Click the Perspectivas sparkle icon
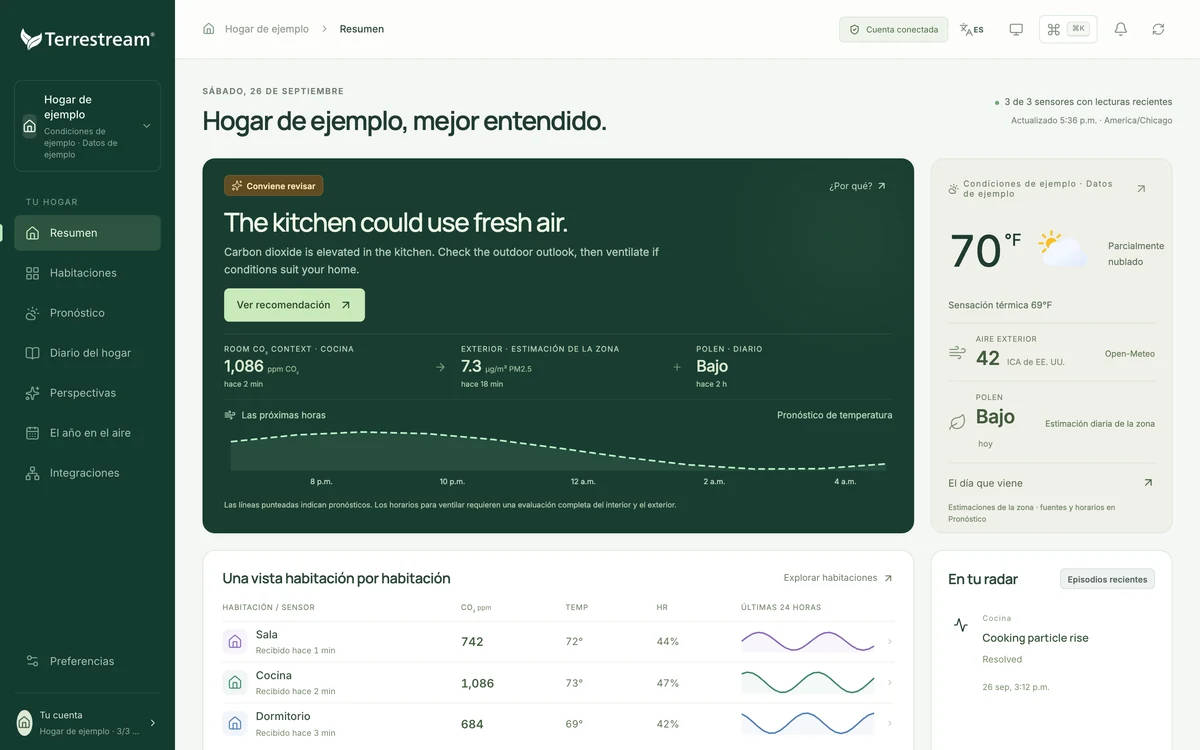1200x750 pixels. click(x=32, y=393)
